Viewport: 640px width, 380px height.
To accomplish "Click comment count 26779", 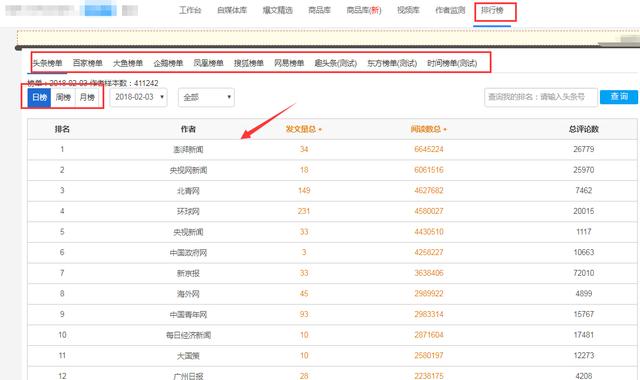I will (x=584, y=149).
